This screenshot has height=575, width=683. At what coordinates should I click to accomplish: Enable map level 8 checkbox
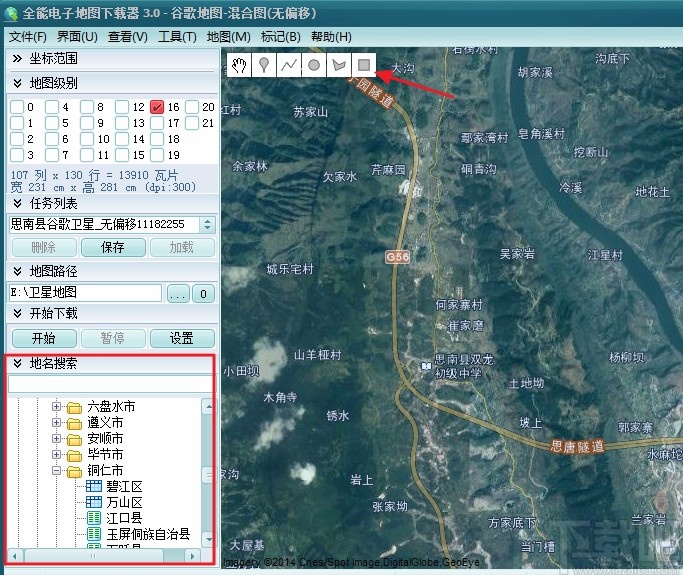coord(87,107)
